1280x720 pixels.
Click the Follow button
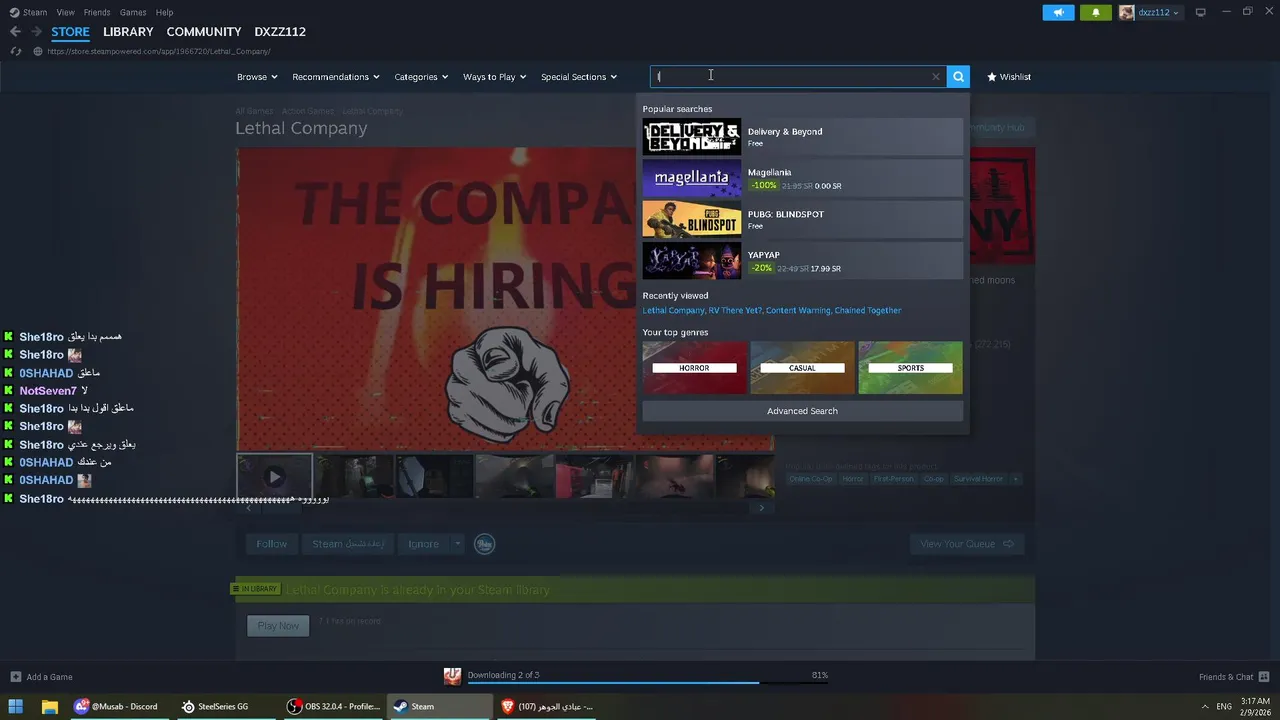(x=271, y=544)
